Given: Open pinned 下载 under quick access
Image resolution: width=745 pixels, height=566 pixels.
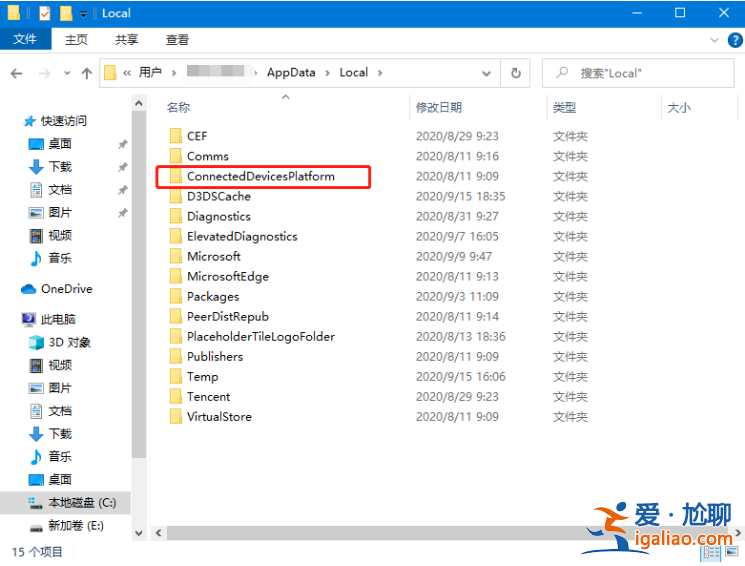Looking at the screenshot, I should (60, 167).
